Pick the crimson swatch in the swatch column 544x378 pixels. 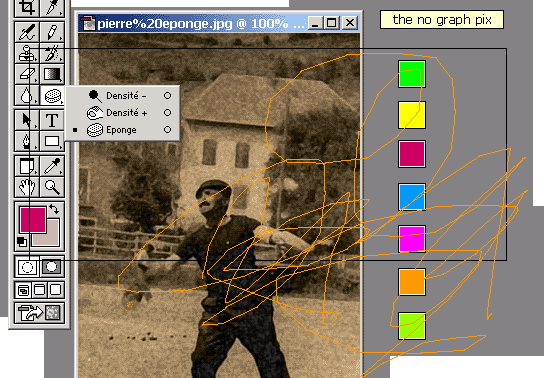click(412, 154)
